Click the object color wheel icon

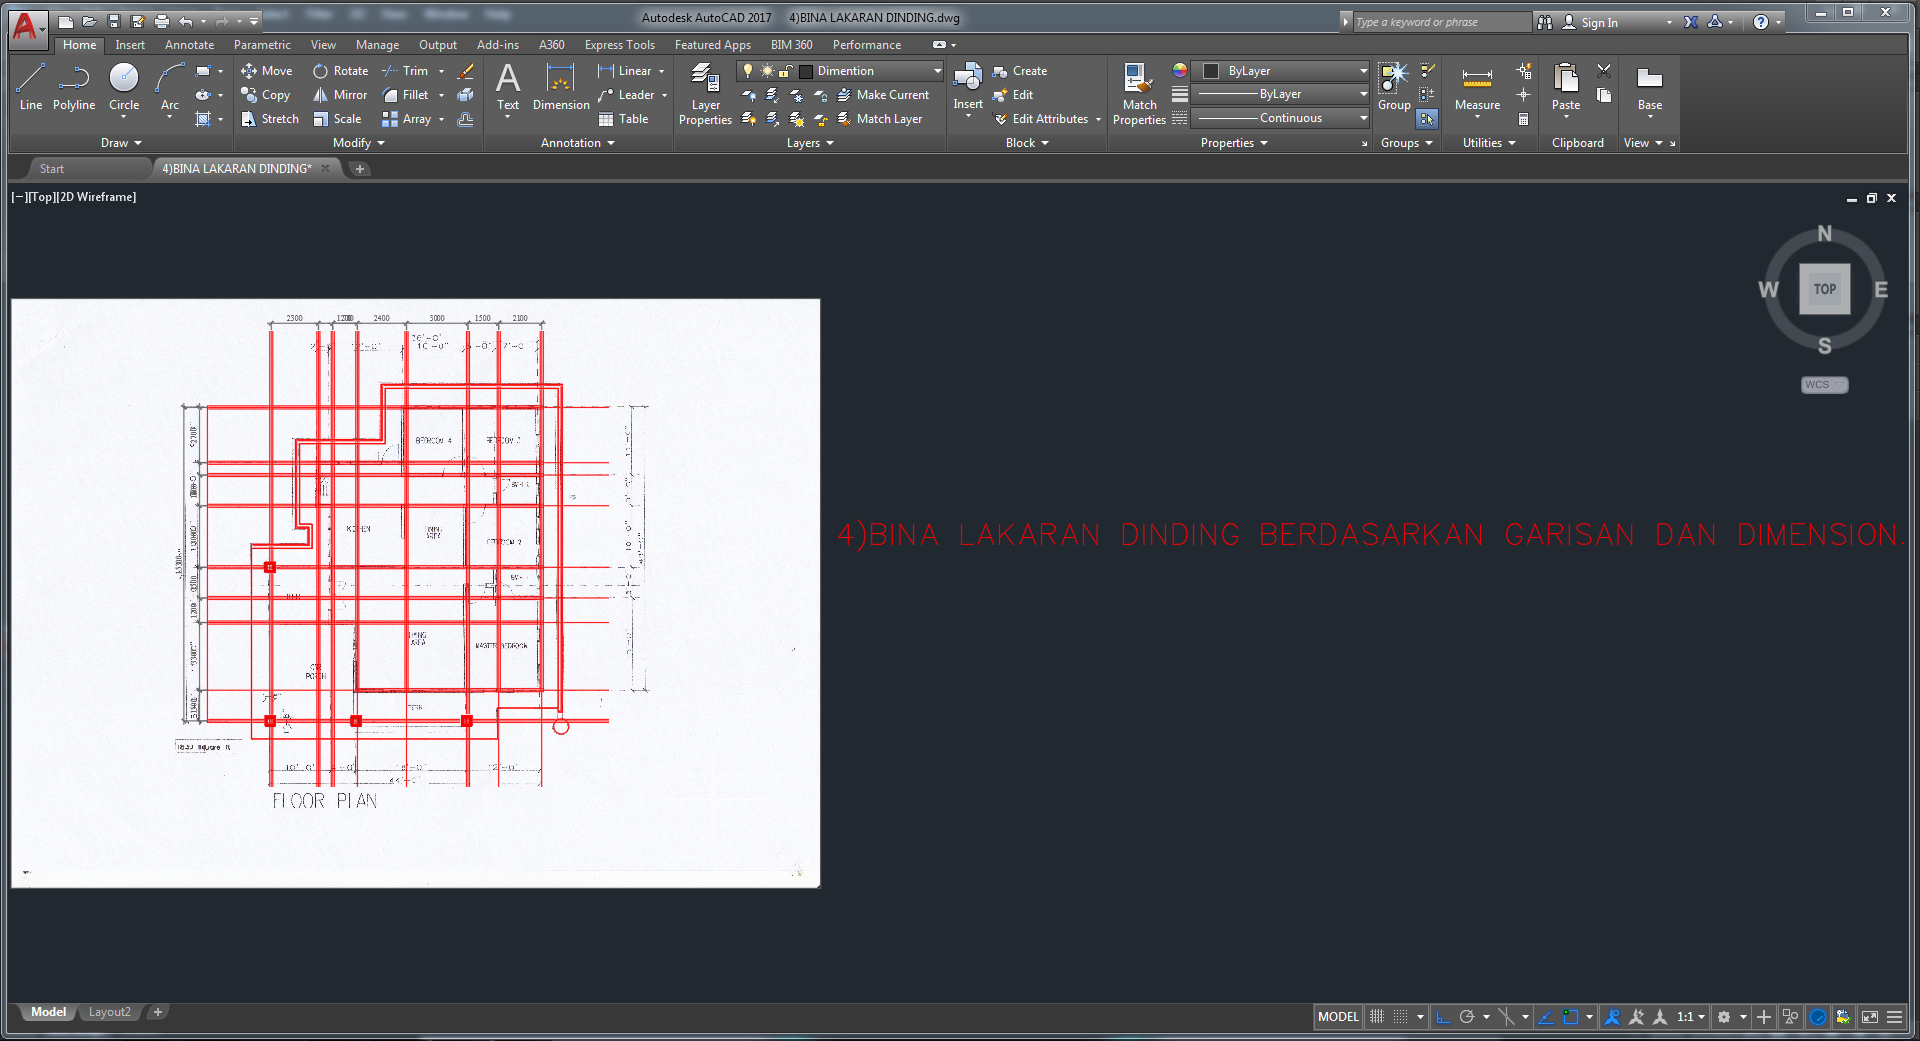click(x=1180, y=71)
